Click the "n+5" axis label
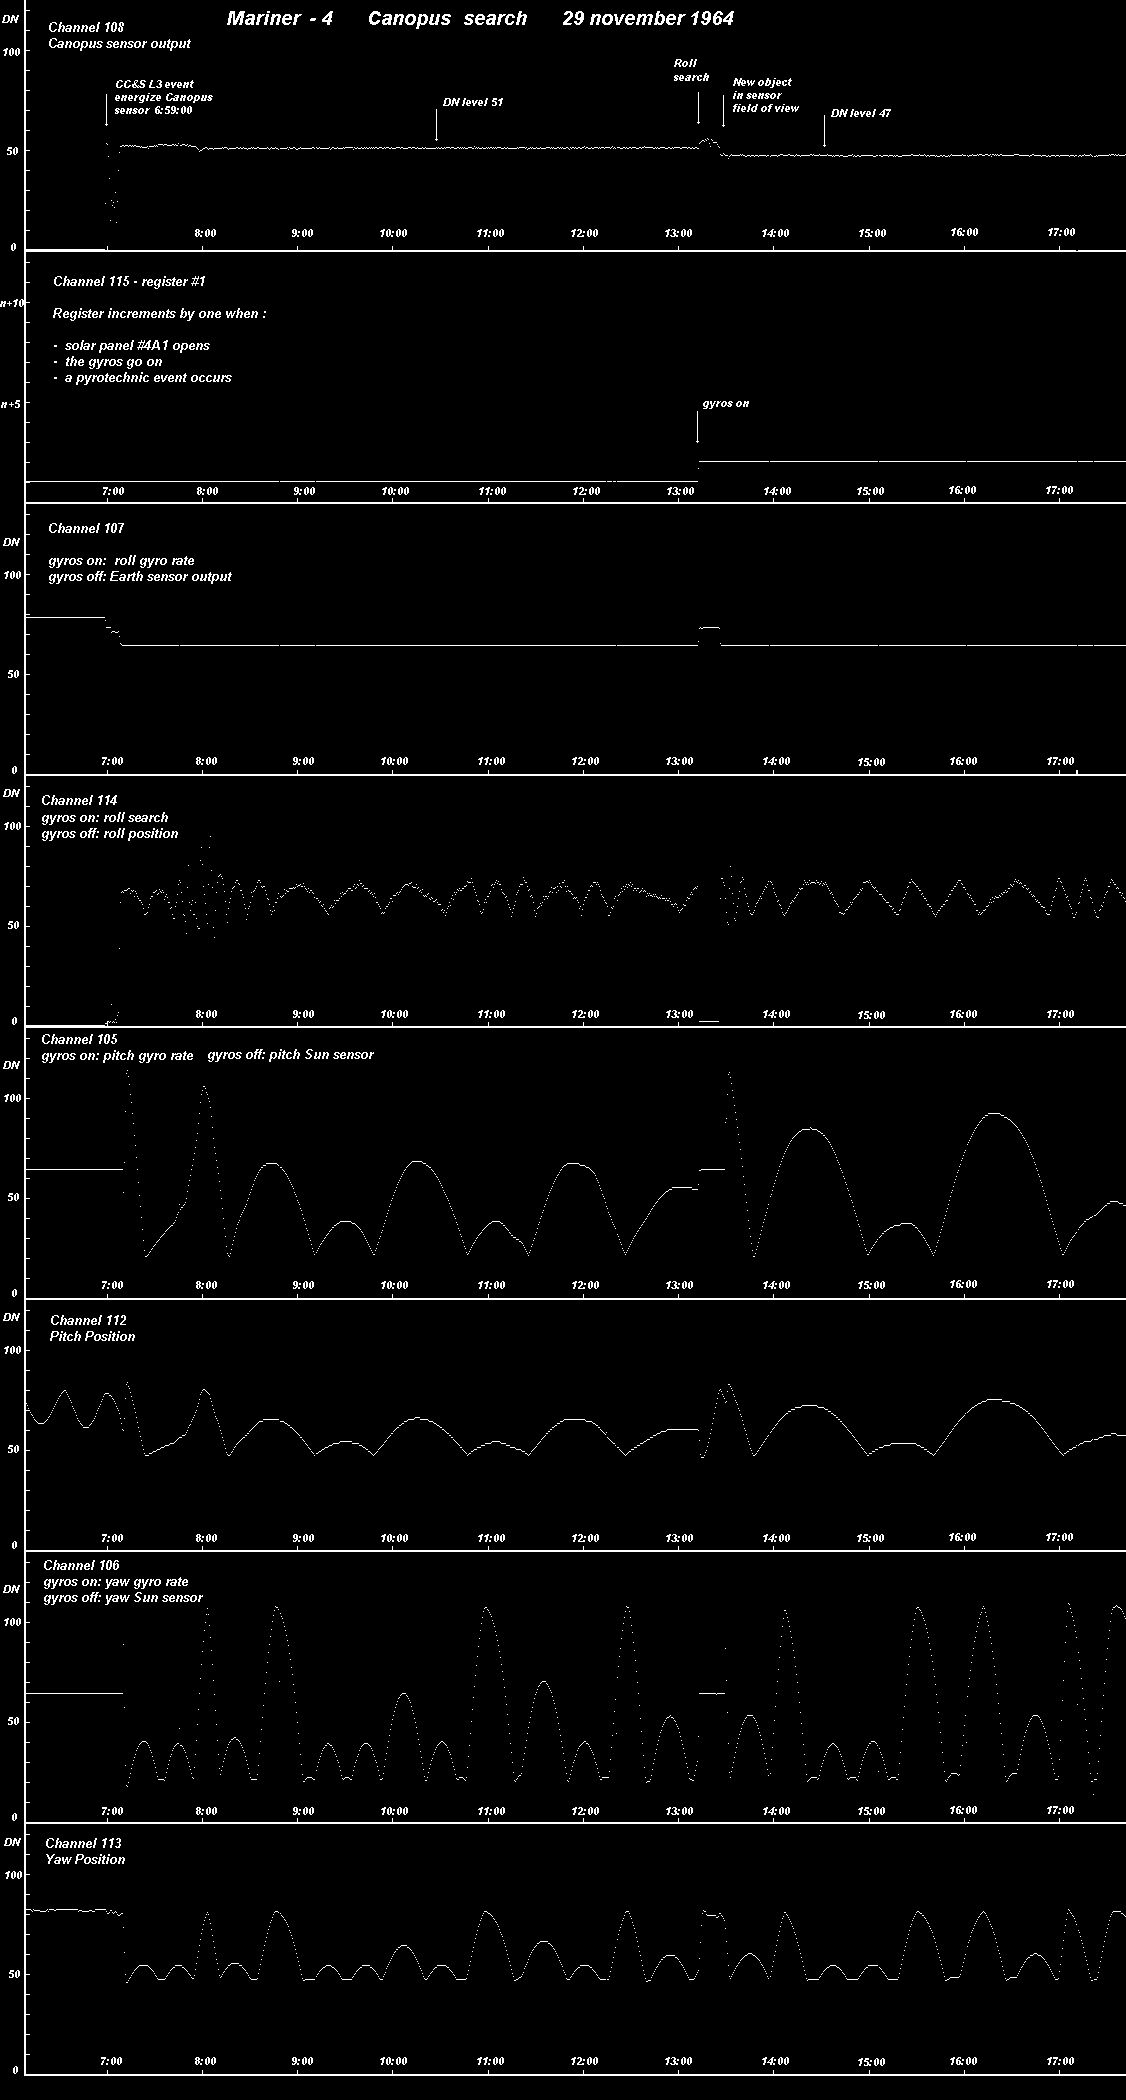Image resolution: width=1126 pixels, height=2100 pixels. pos(12,404)
